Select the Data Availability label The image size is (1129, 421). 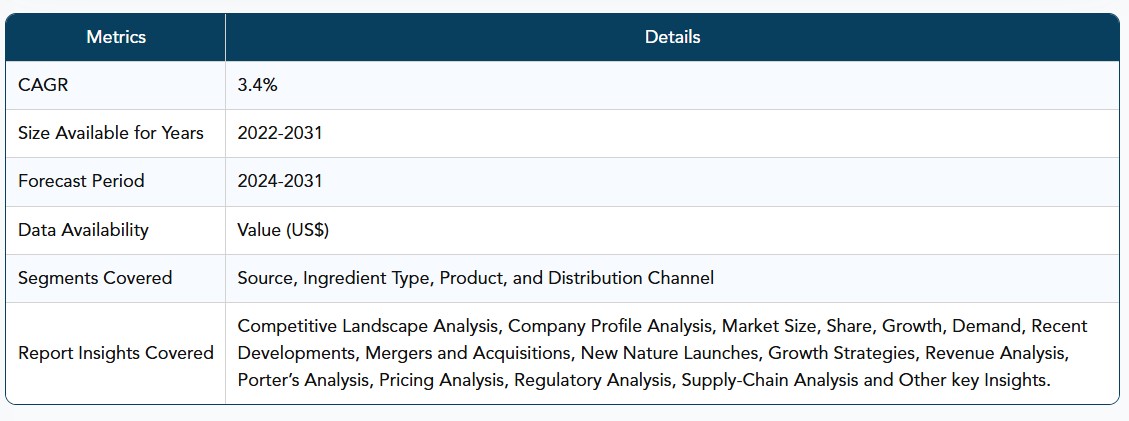point(84,230)
